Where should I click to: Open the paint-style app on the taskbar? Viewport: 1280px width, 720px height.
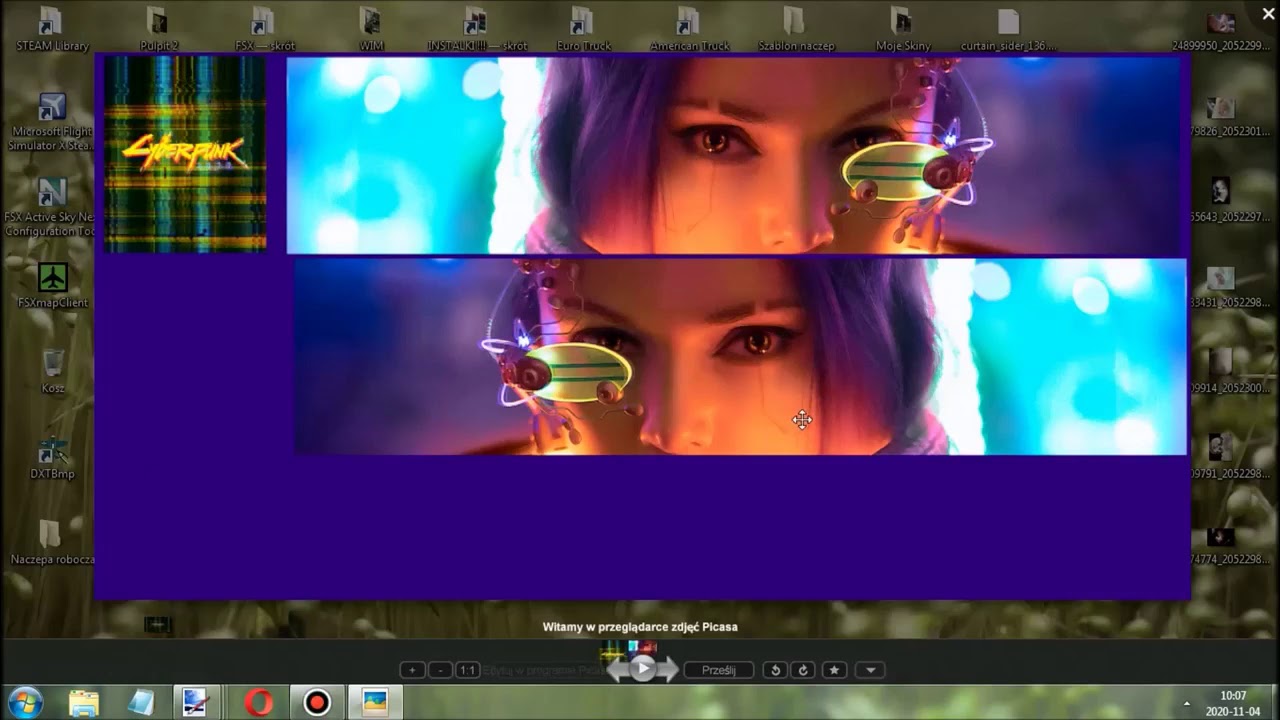(196, 702)
